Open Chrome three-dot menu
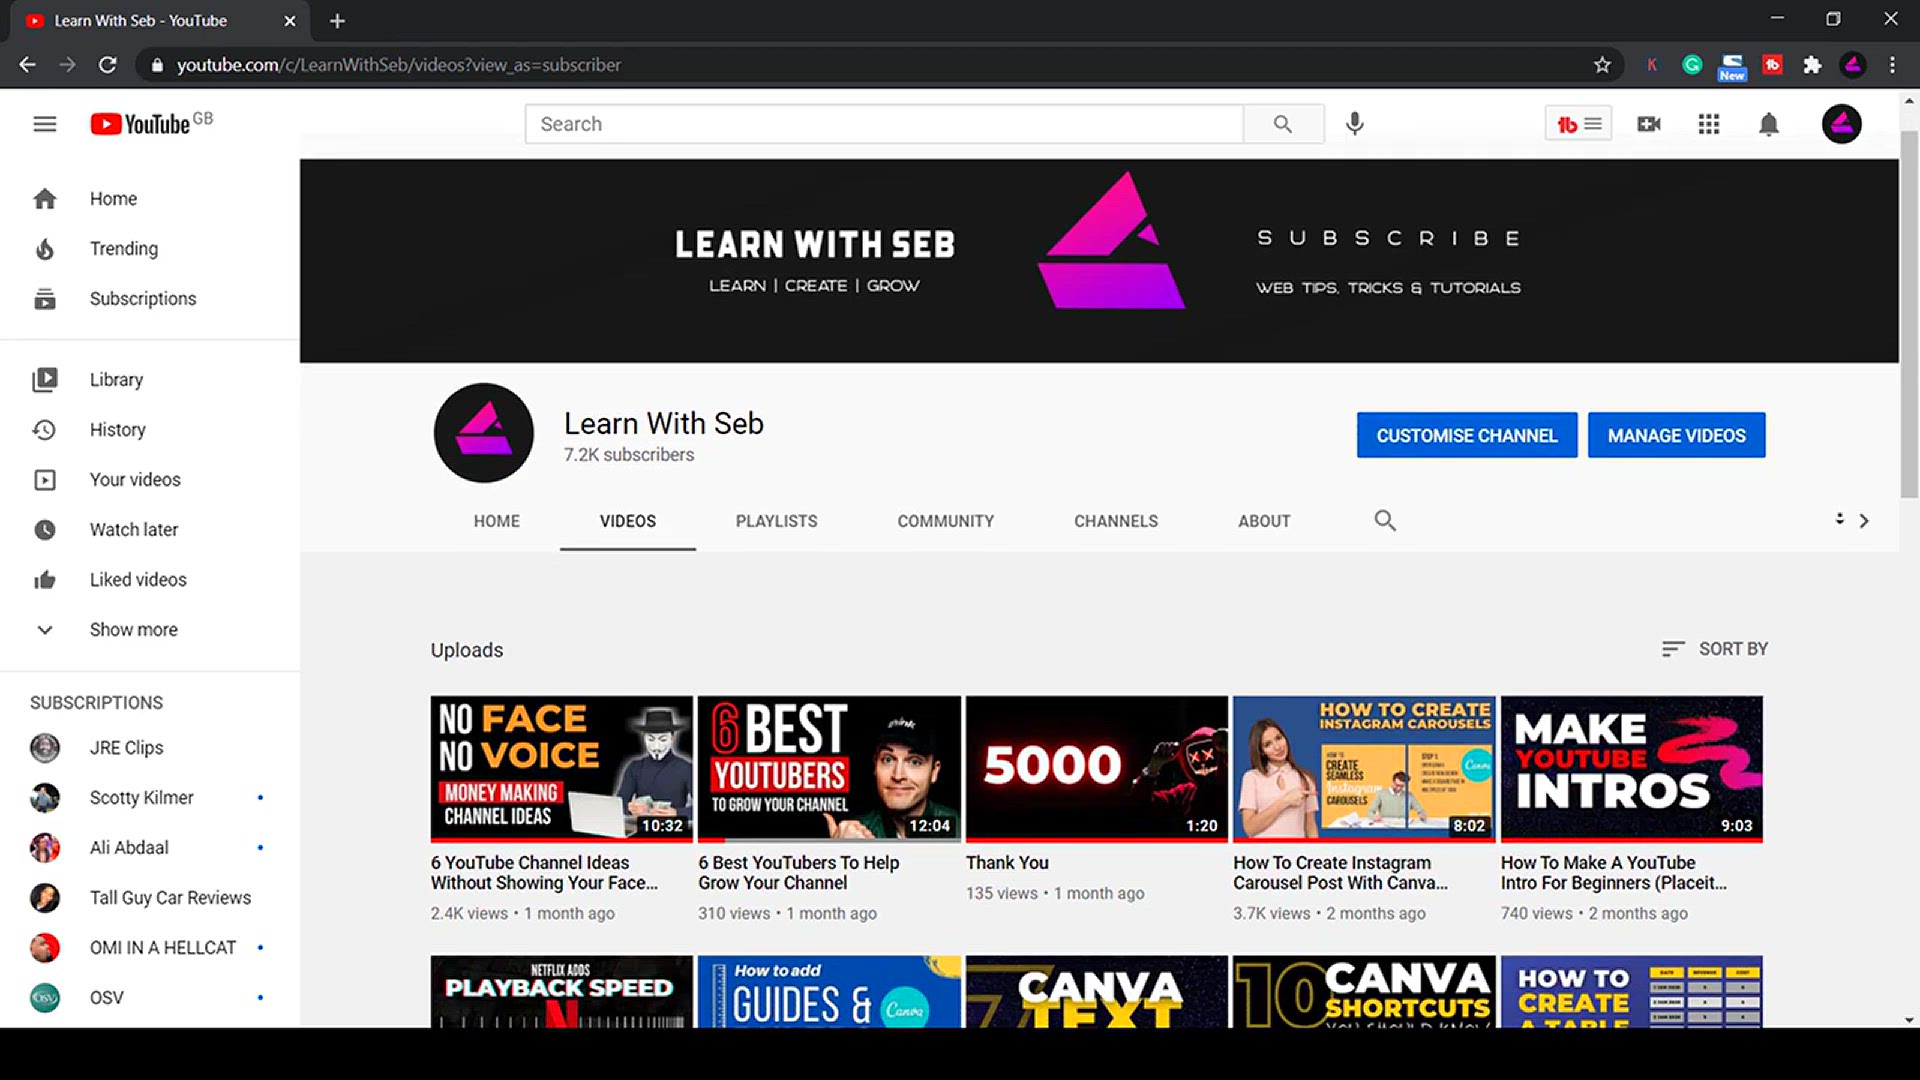The width and height of the screenshot is (1920, 1080). pyautogui.click(x=1892, y=65)
